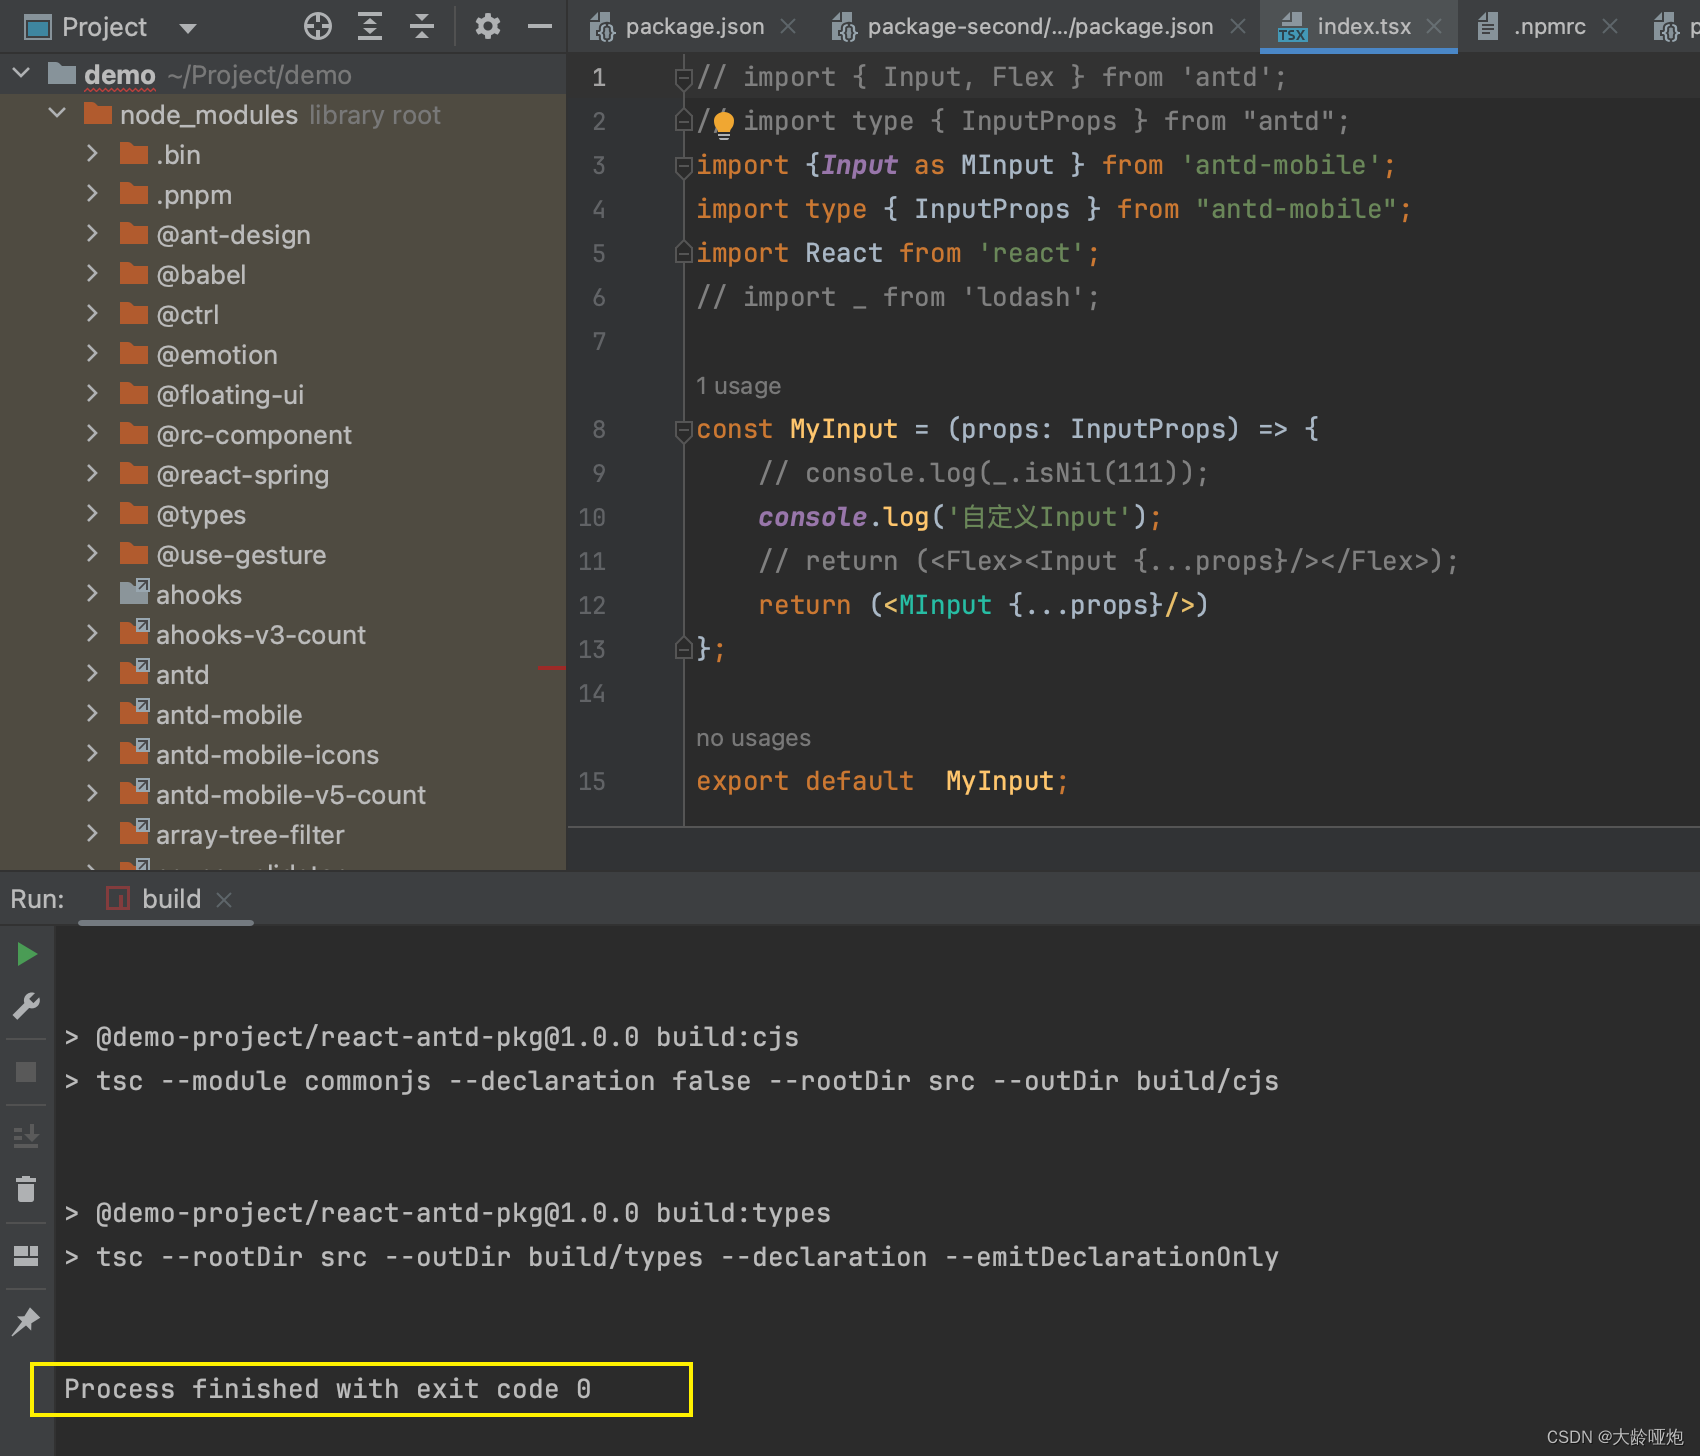Screen dimensions: 1700x1456
Task: Expand the @types folder
Action: [92, 514]
